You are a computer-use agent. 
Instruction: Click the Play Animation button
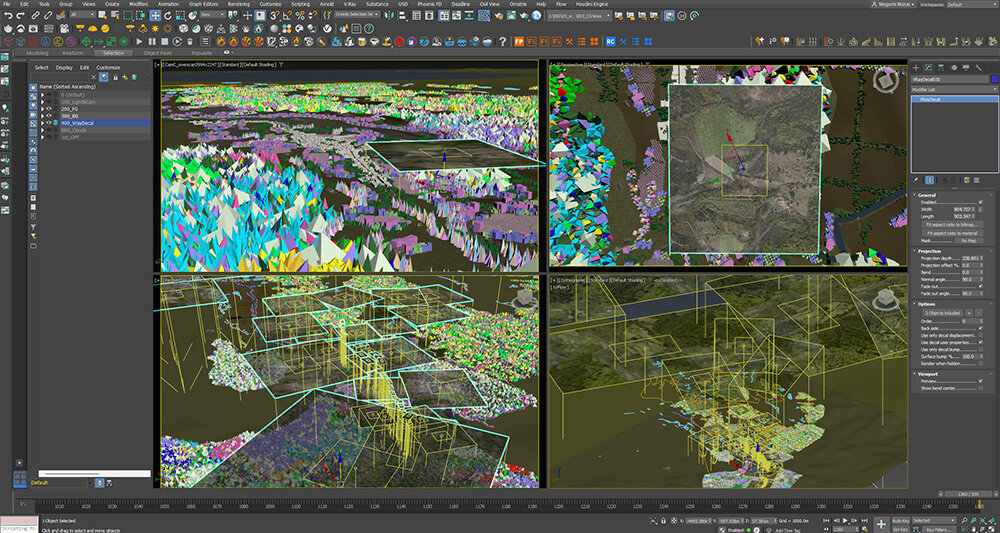846,521
